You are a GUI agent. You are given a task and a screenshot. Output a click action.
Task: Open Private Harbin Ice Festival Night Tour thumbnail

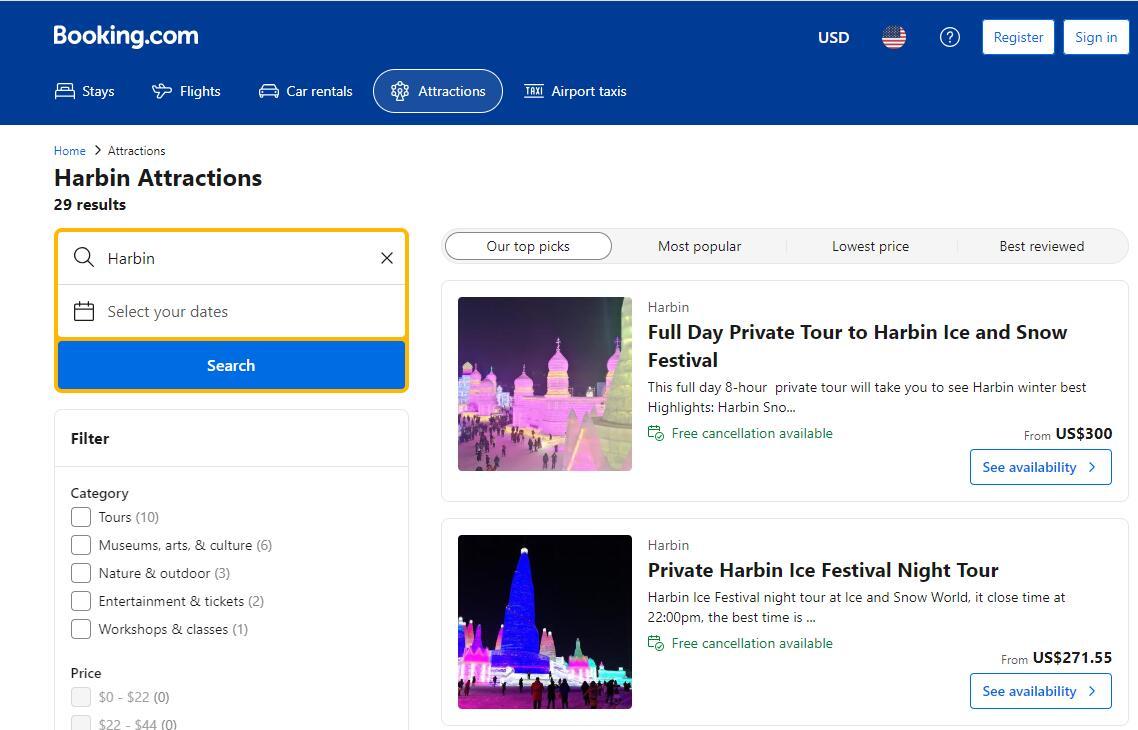545,622
